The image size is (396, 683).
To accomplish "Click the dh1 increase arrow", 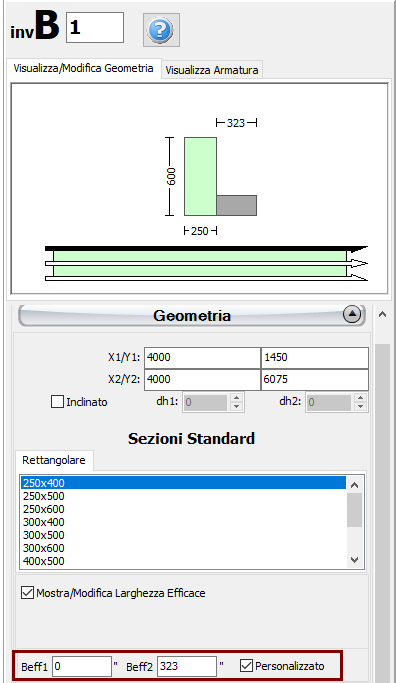I will [x=236, y=398].
